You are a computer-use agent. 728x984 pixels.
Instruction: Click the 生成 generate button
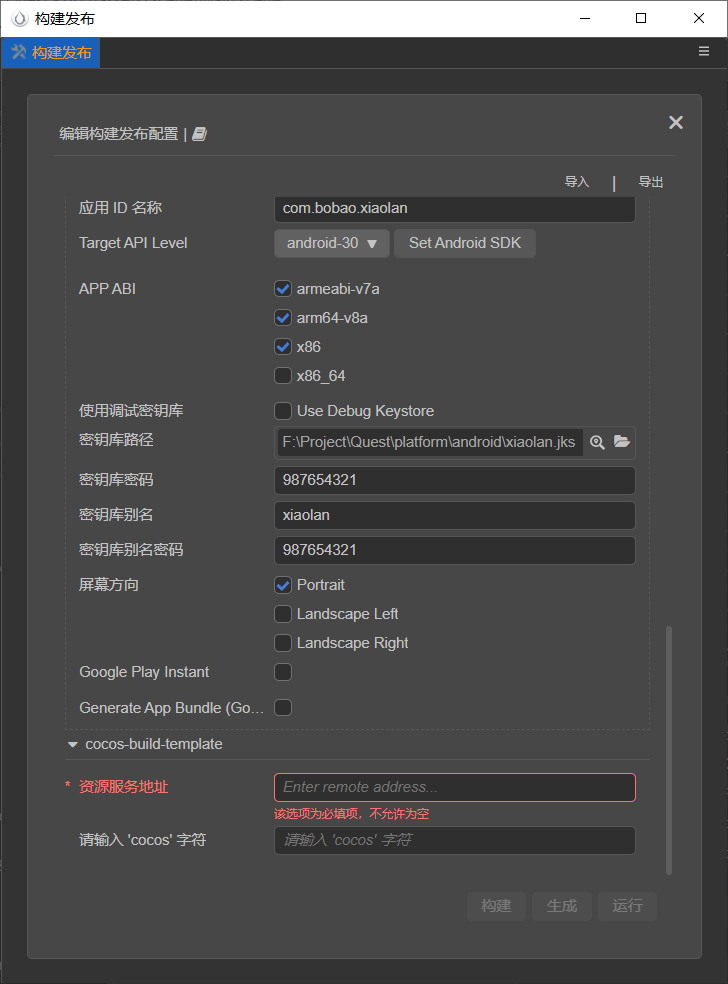(x=562, y=906)
